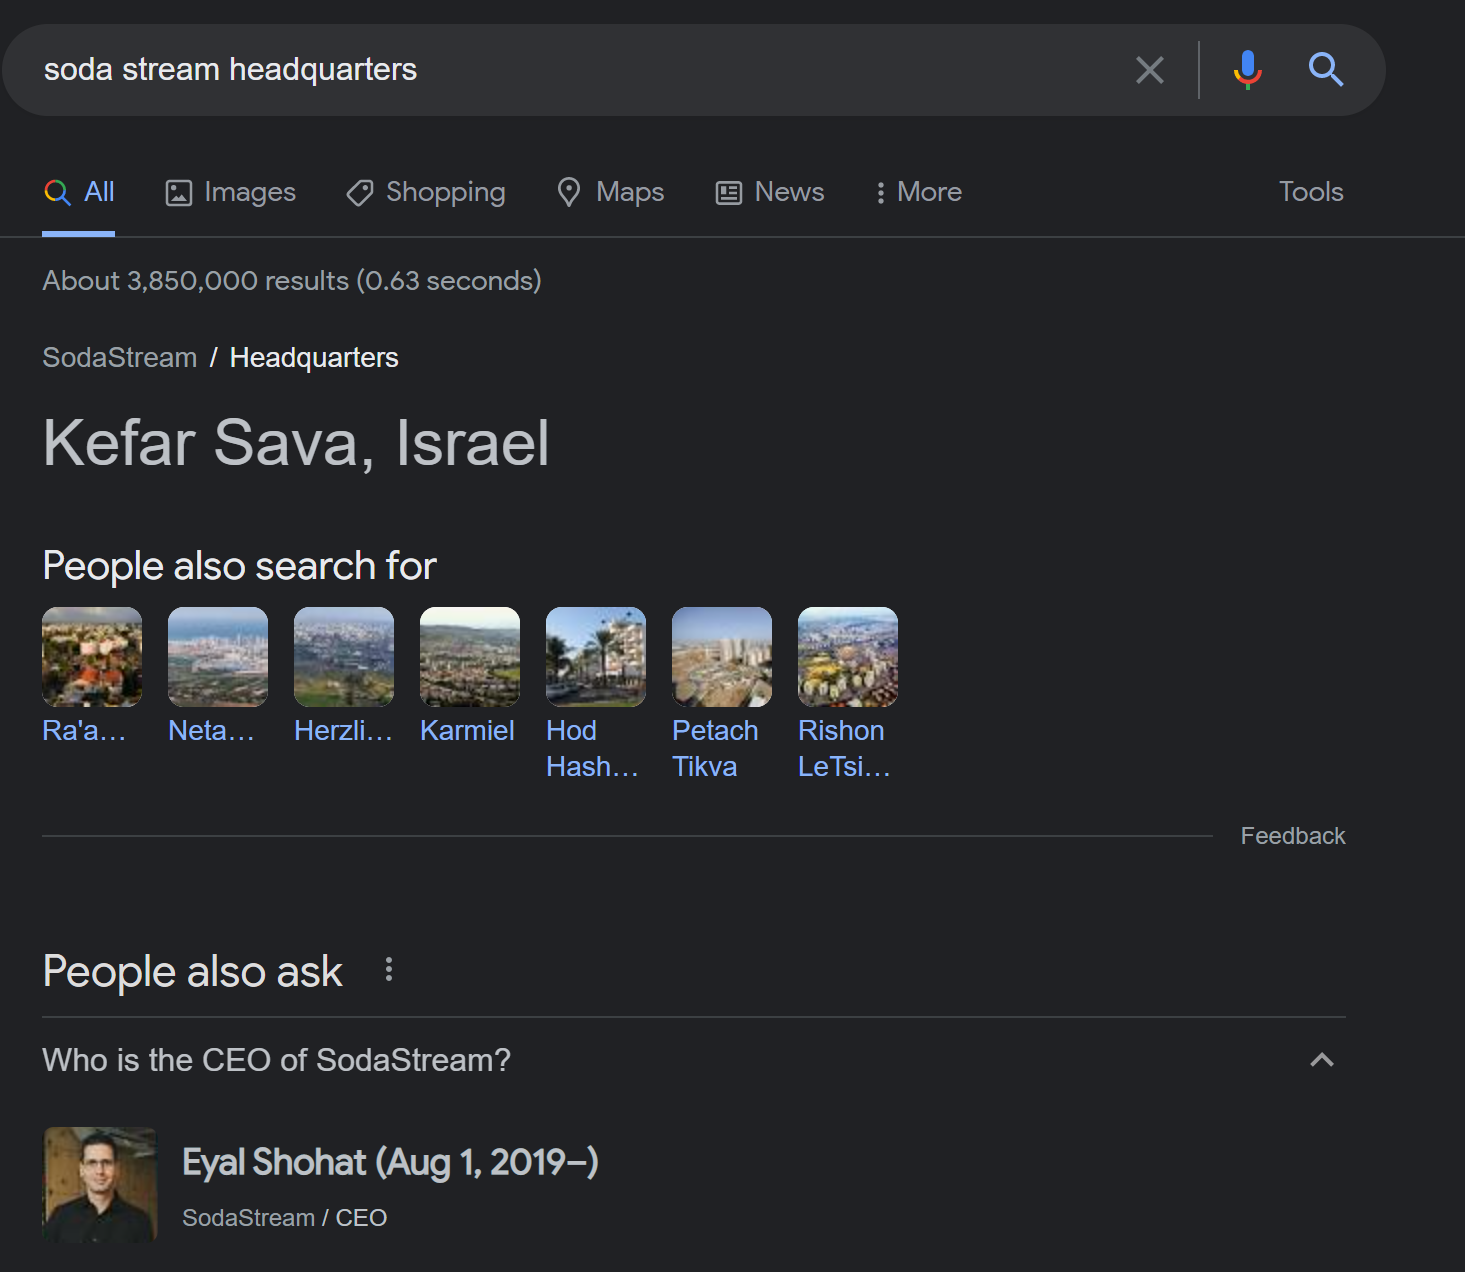The image size is (1465, 1272).
Task: Open the Maps tab
Action: click(611, 192)
